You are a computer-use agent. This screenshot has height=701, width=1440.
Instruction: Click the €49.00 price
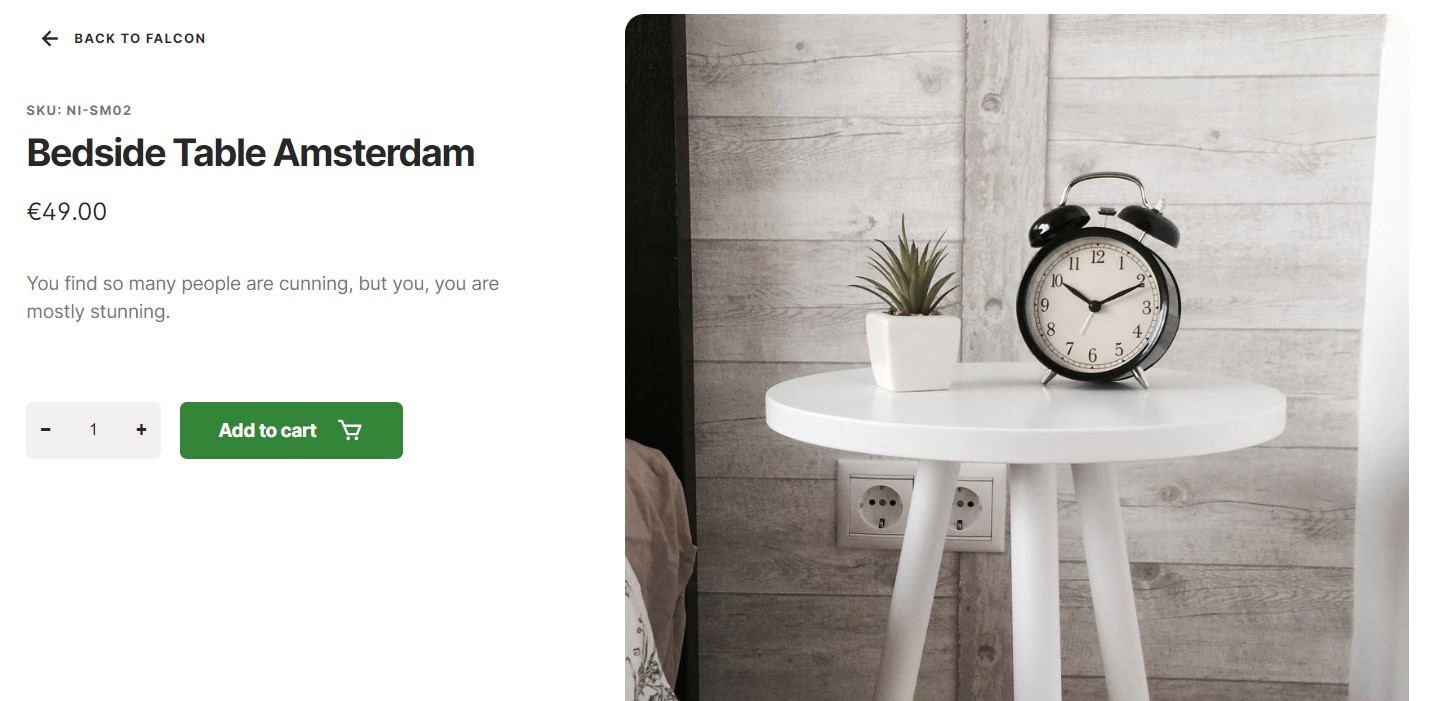tap(67, 212)
